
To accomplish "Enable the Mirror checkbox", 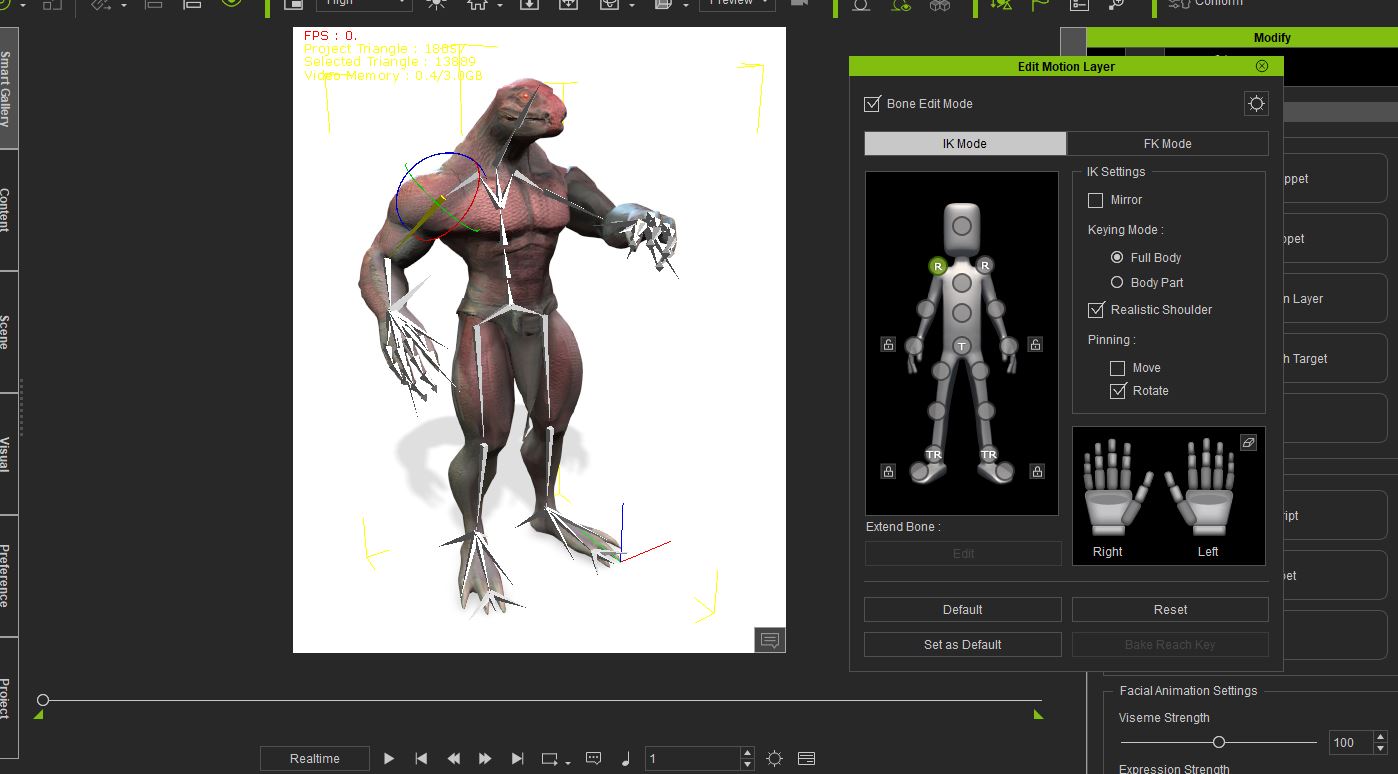I will 1095,200.
